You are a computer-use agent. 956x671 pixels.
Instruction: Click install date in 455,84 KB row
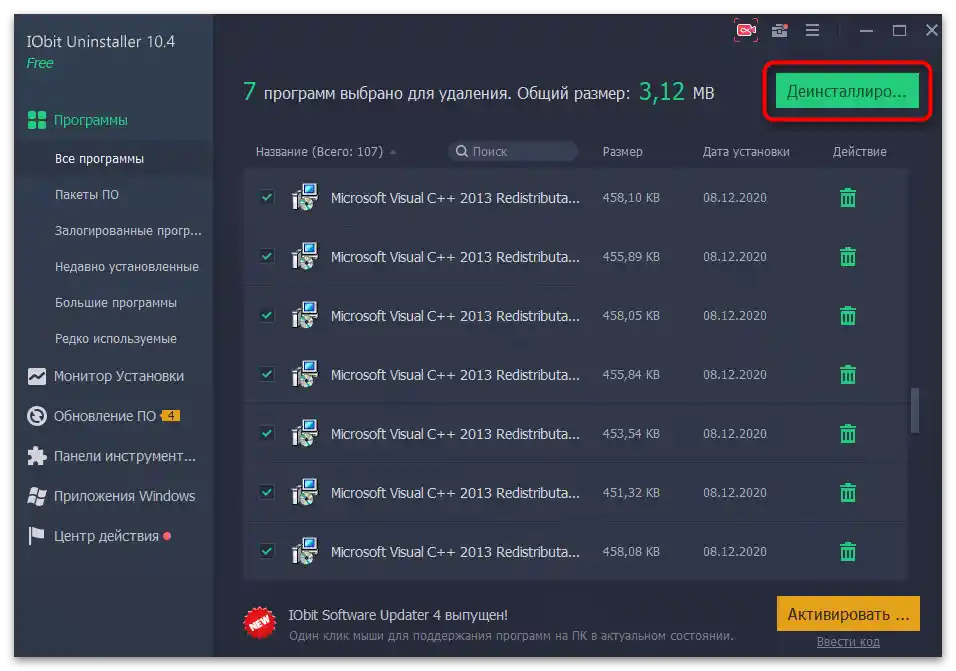tap(735, 375)
